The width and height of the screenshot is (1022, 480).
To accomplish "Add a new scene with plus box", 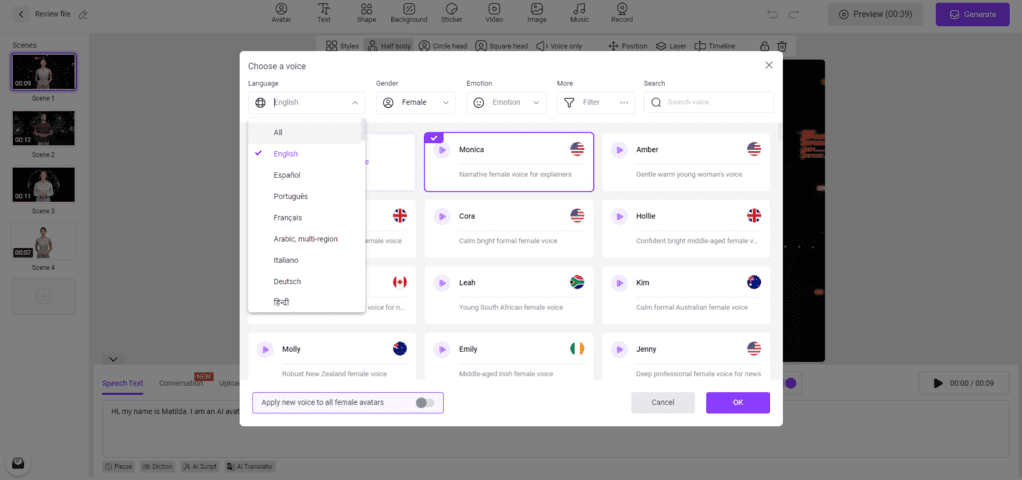I will point(44,297).
